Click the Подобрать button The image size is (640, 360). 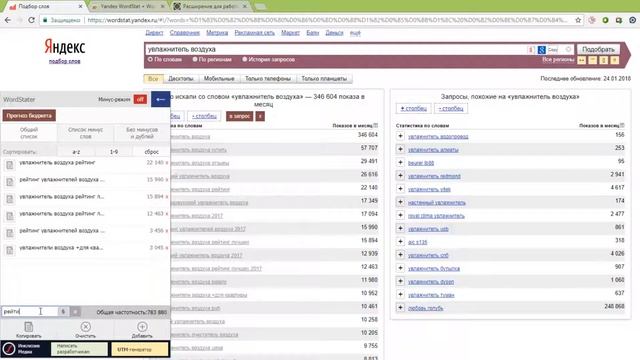[x=598, y=49]
